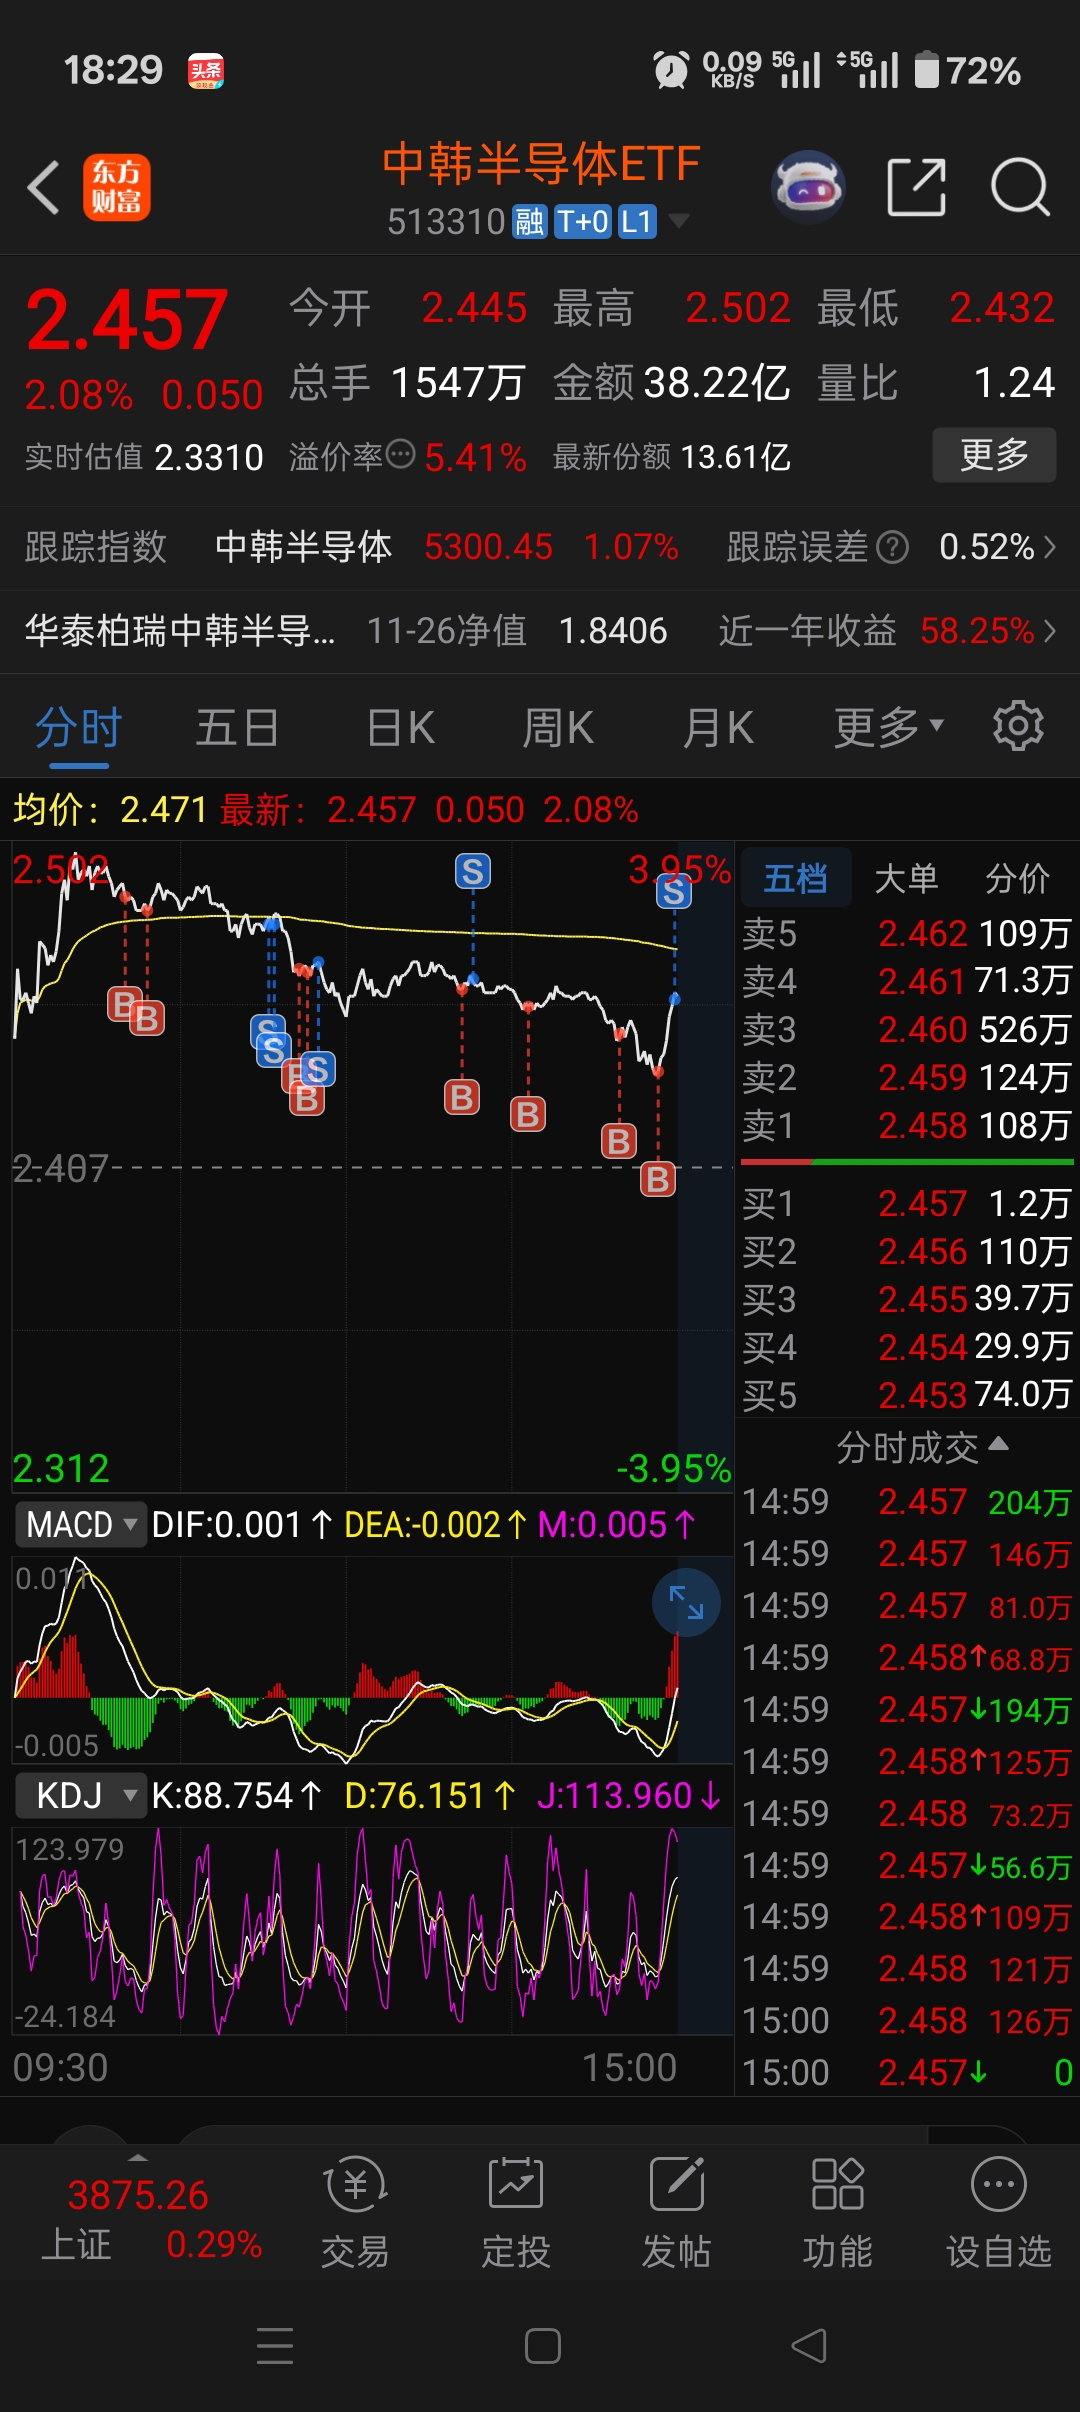Tap the 融 margin badge

point(530,222)
